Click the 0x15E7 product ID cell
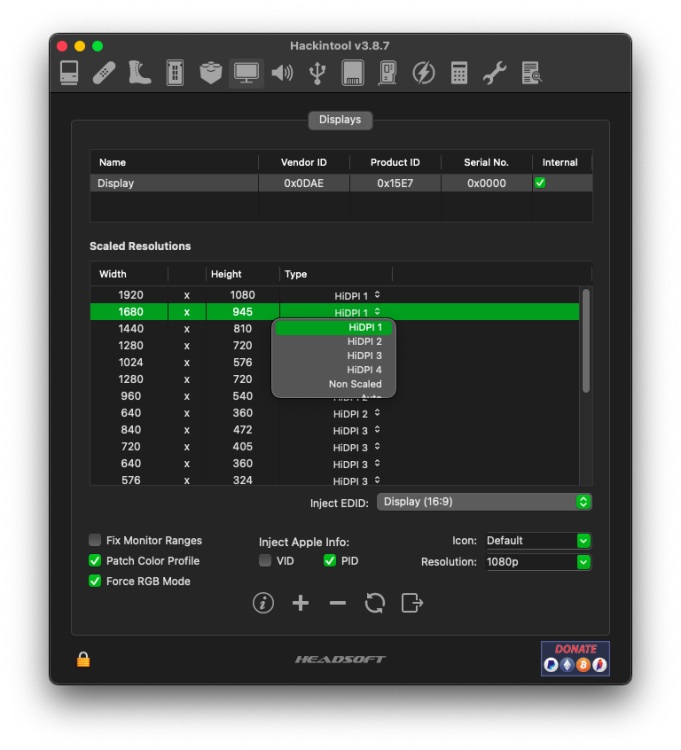This screenshot has height=750, width=681. (x=395, y=183)
